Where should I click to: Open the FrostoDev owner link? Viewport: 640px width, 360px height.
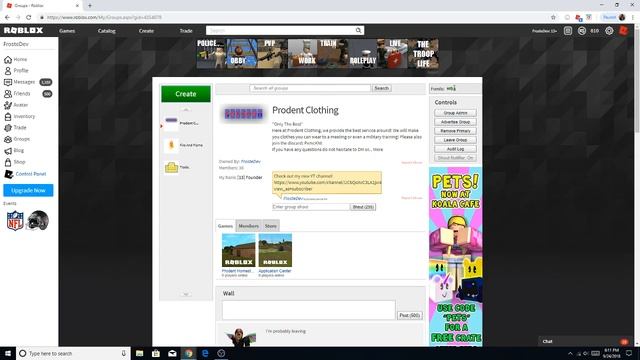pos(251,162)
